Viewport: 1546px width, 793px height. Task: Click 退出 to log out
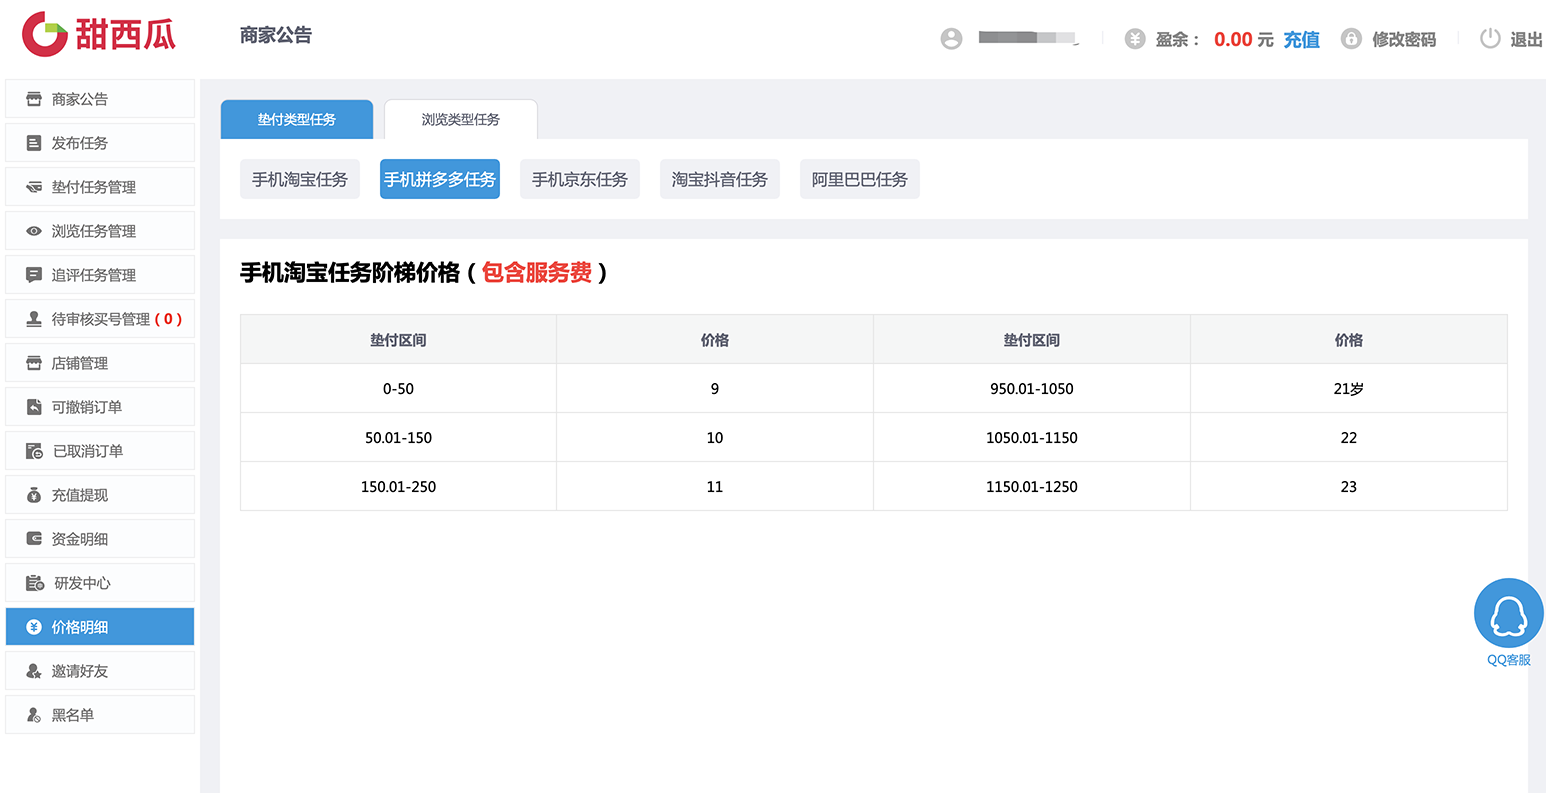click(1526, 39)
